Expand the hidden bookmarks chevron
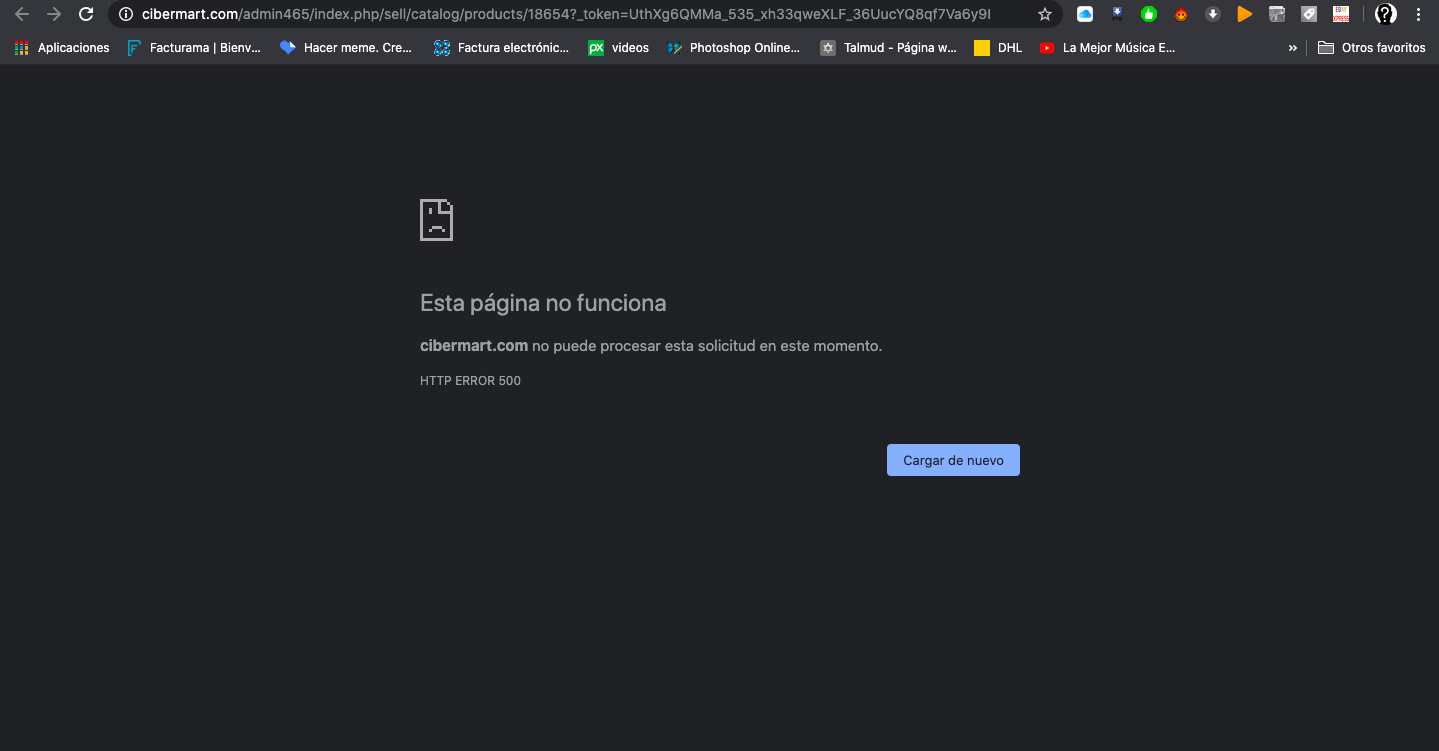Image resolution: width=1439 pixels, height=751 pixels. (x=1292, y=47)
